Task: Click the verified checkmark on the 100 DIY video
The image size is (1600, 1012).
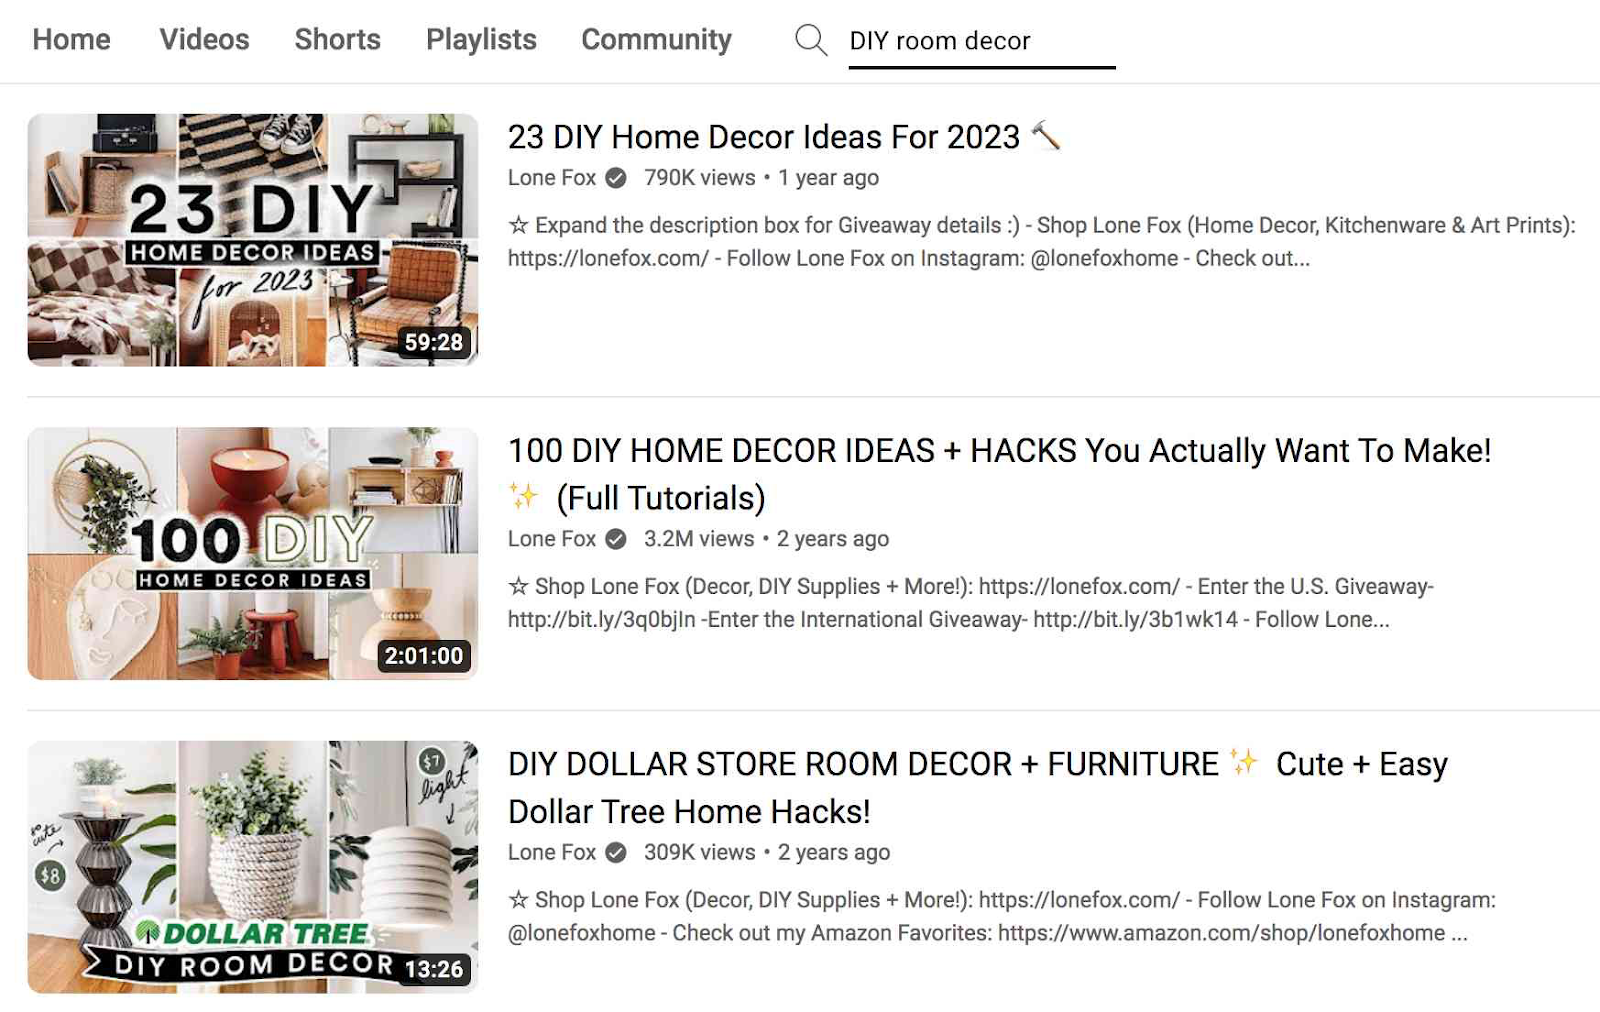Action: click(614, 538)
